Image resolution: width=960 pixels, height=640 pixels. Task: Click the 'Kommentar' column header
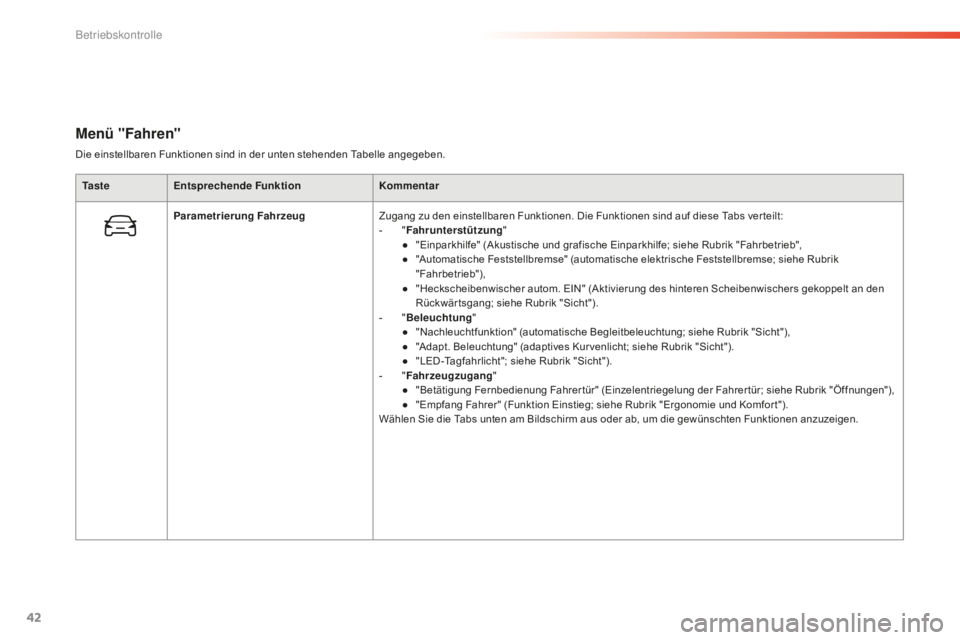click(409, 186)
